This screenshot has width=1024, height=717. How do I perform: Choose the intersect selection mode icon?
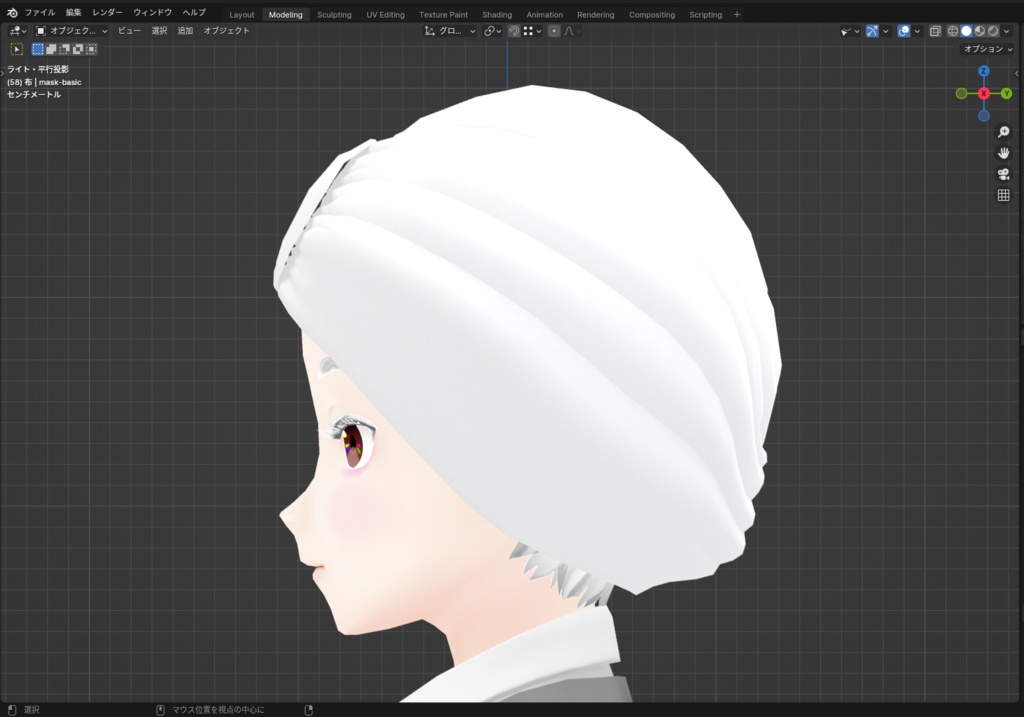[x=91, y=49]
